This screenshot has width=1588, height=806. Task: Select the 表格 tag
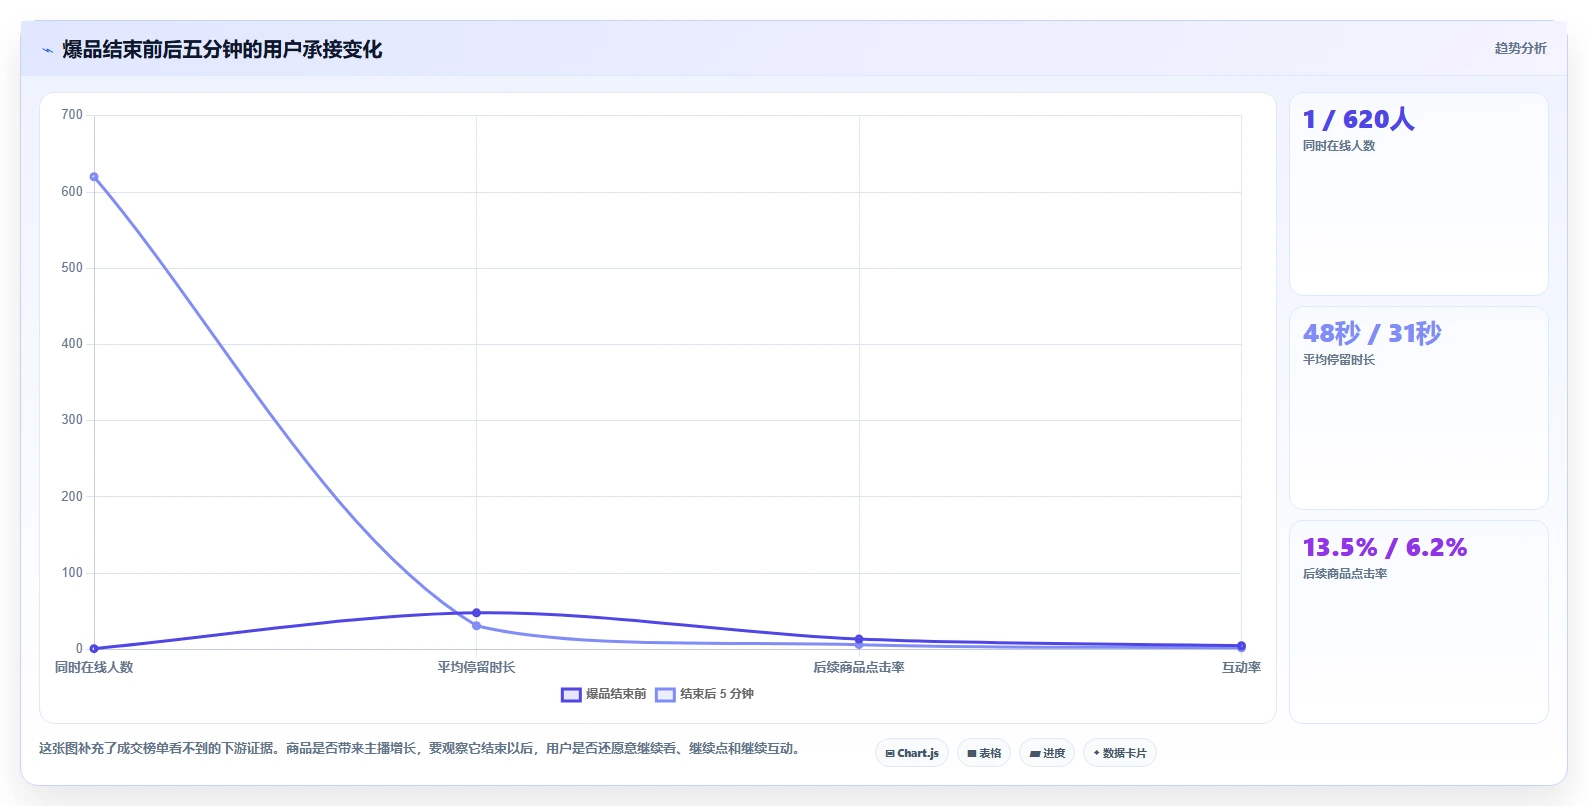point(984,753)
